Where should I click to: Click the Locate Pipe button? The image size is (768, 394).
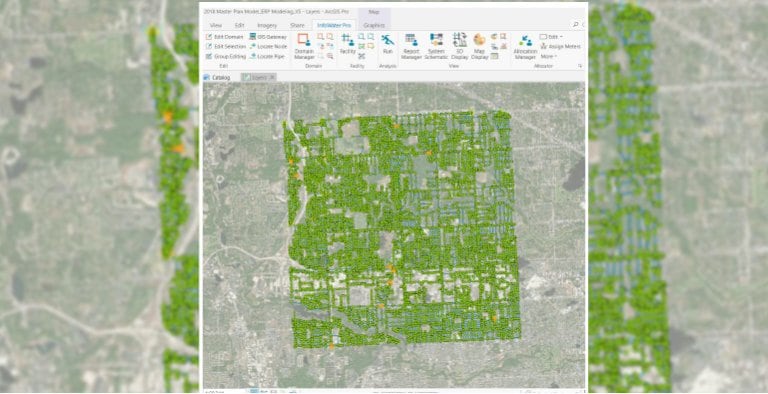point(267,56)
